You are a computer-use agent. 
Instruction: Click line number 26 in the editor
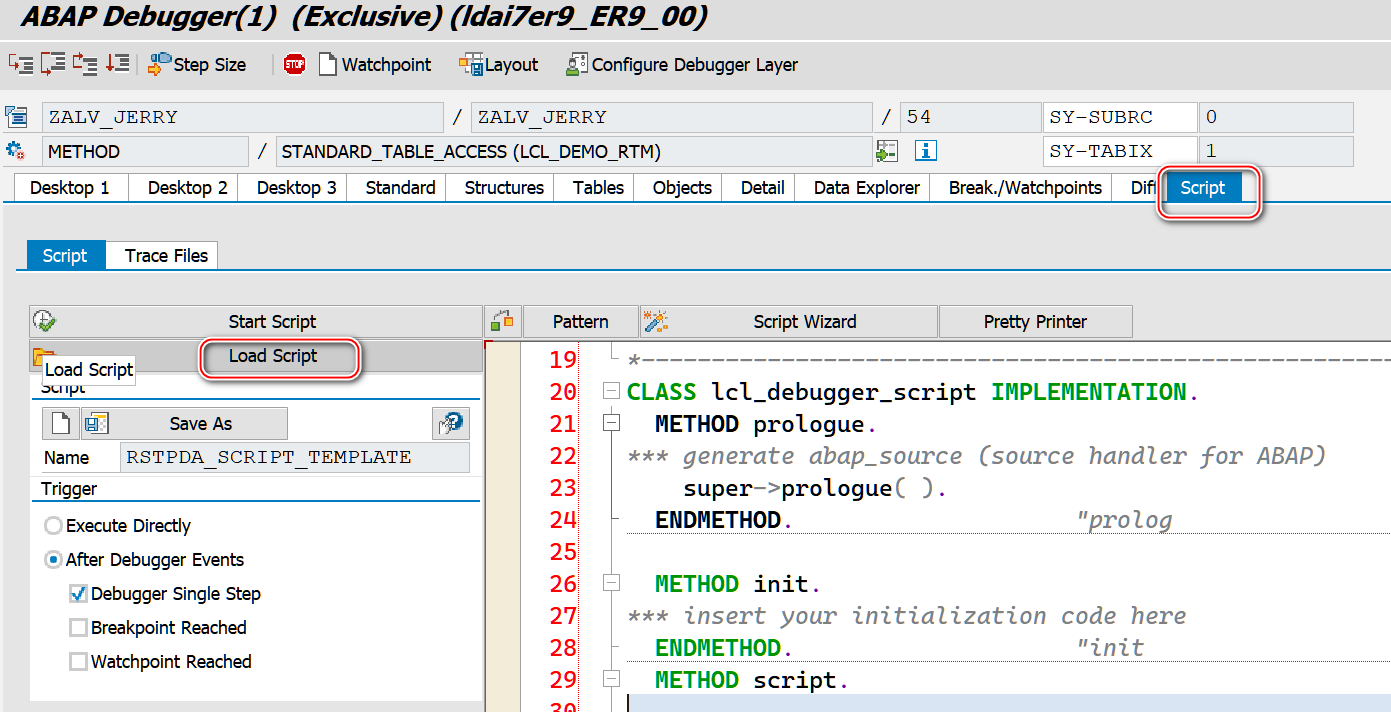[564, 584]
